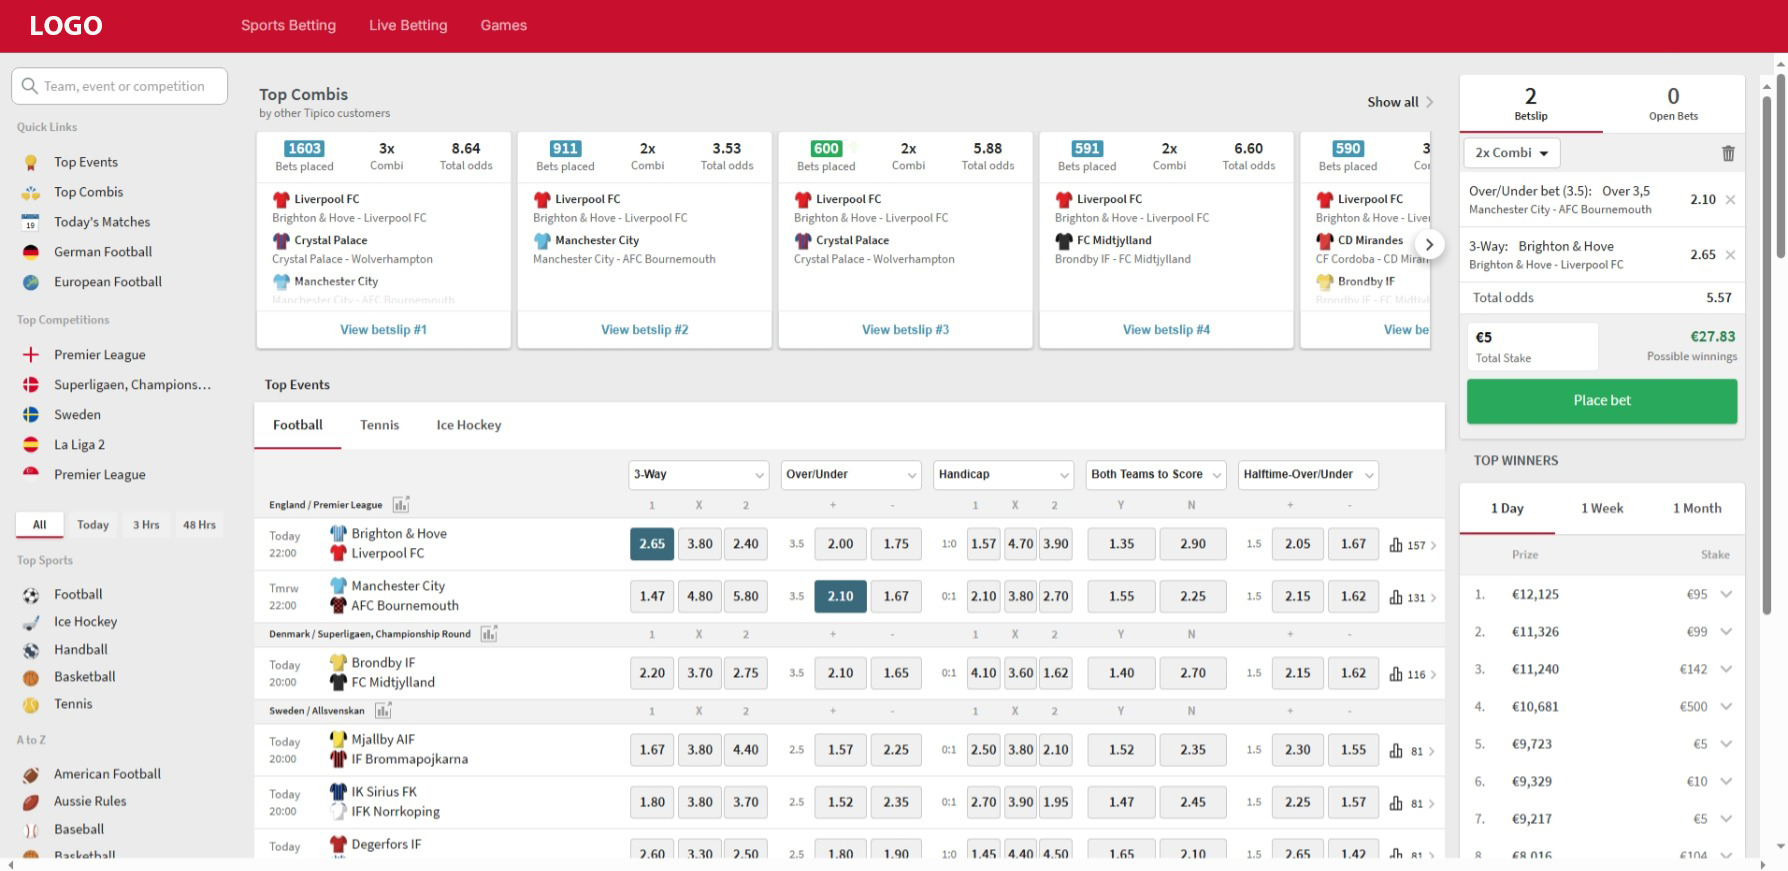Open the 3-Way market dropdown
This screenshot has width=1788, height=871.
tap(699, 475)
